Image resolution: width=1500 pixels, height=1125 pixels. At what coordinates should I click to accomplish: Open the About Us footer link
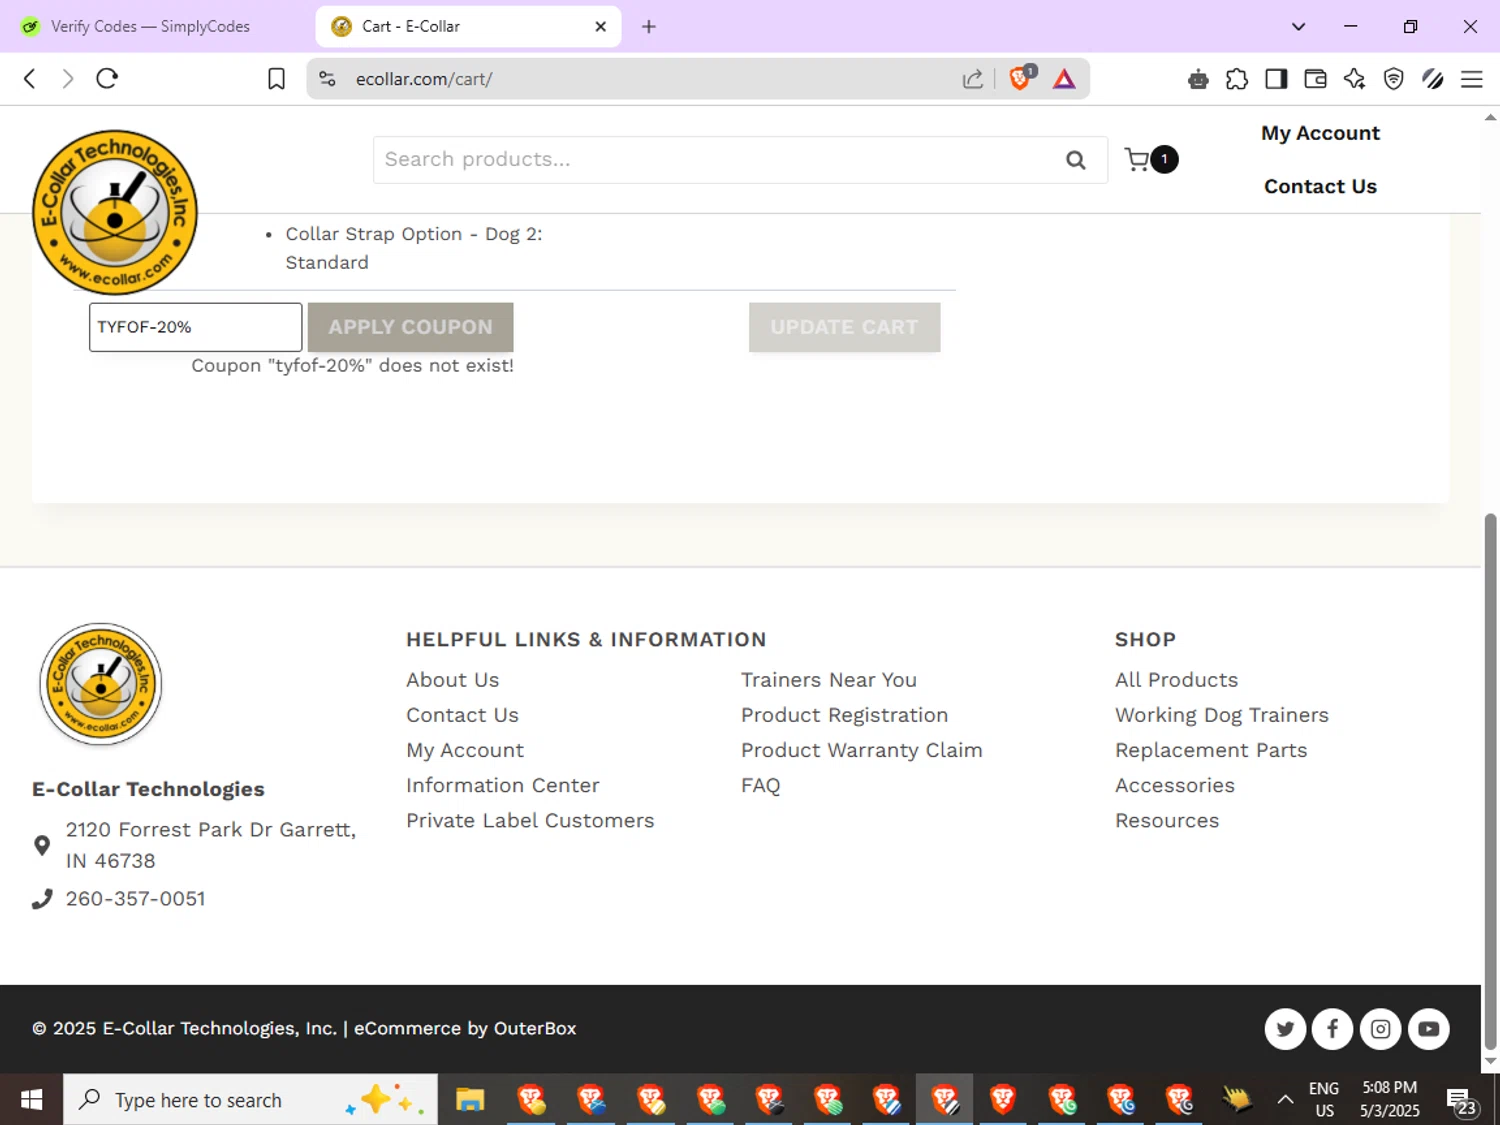point(452,680)
